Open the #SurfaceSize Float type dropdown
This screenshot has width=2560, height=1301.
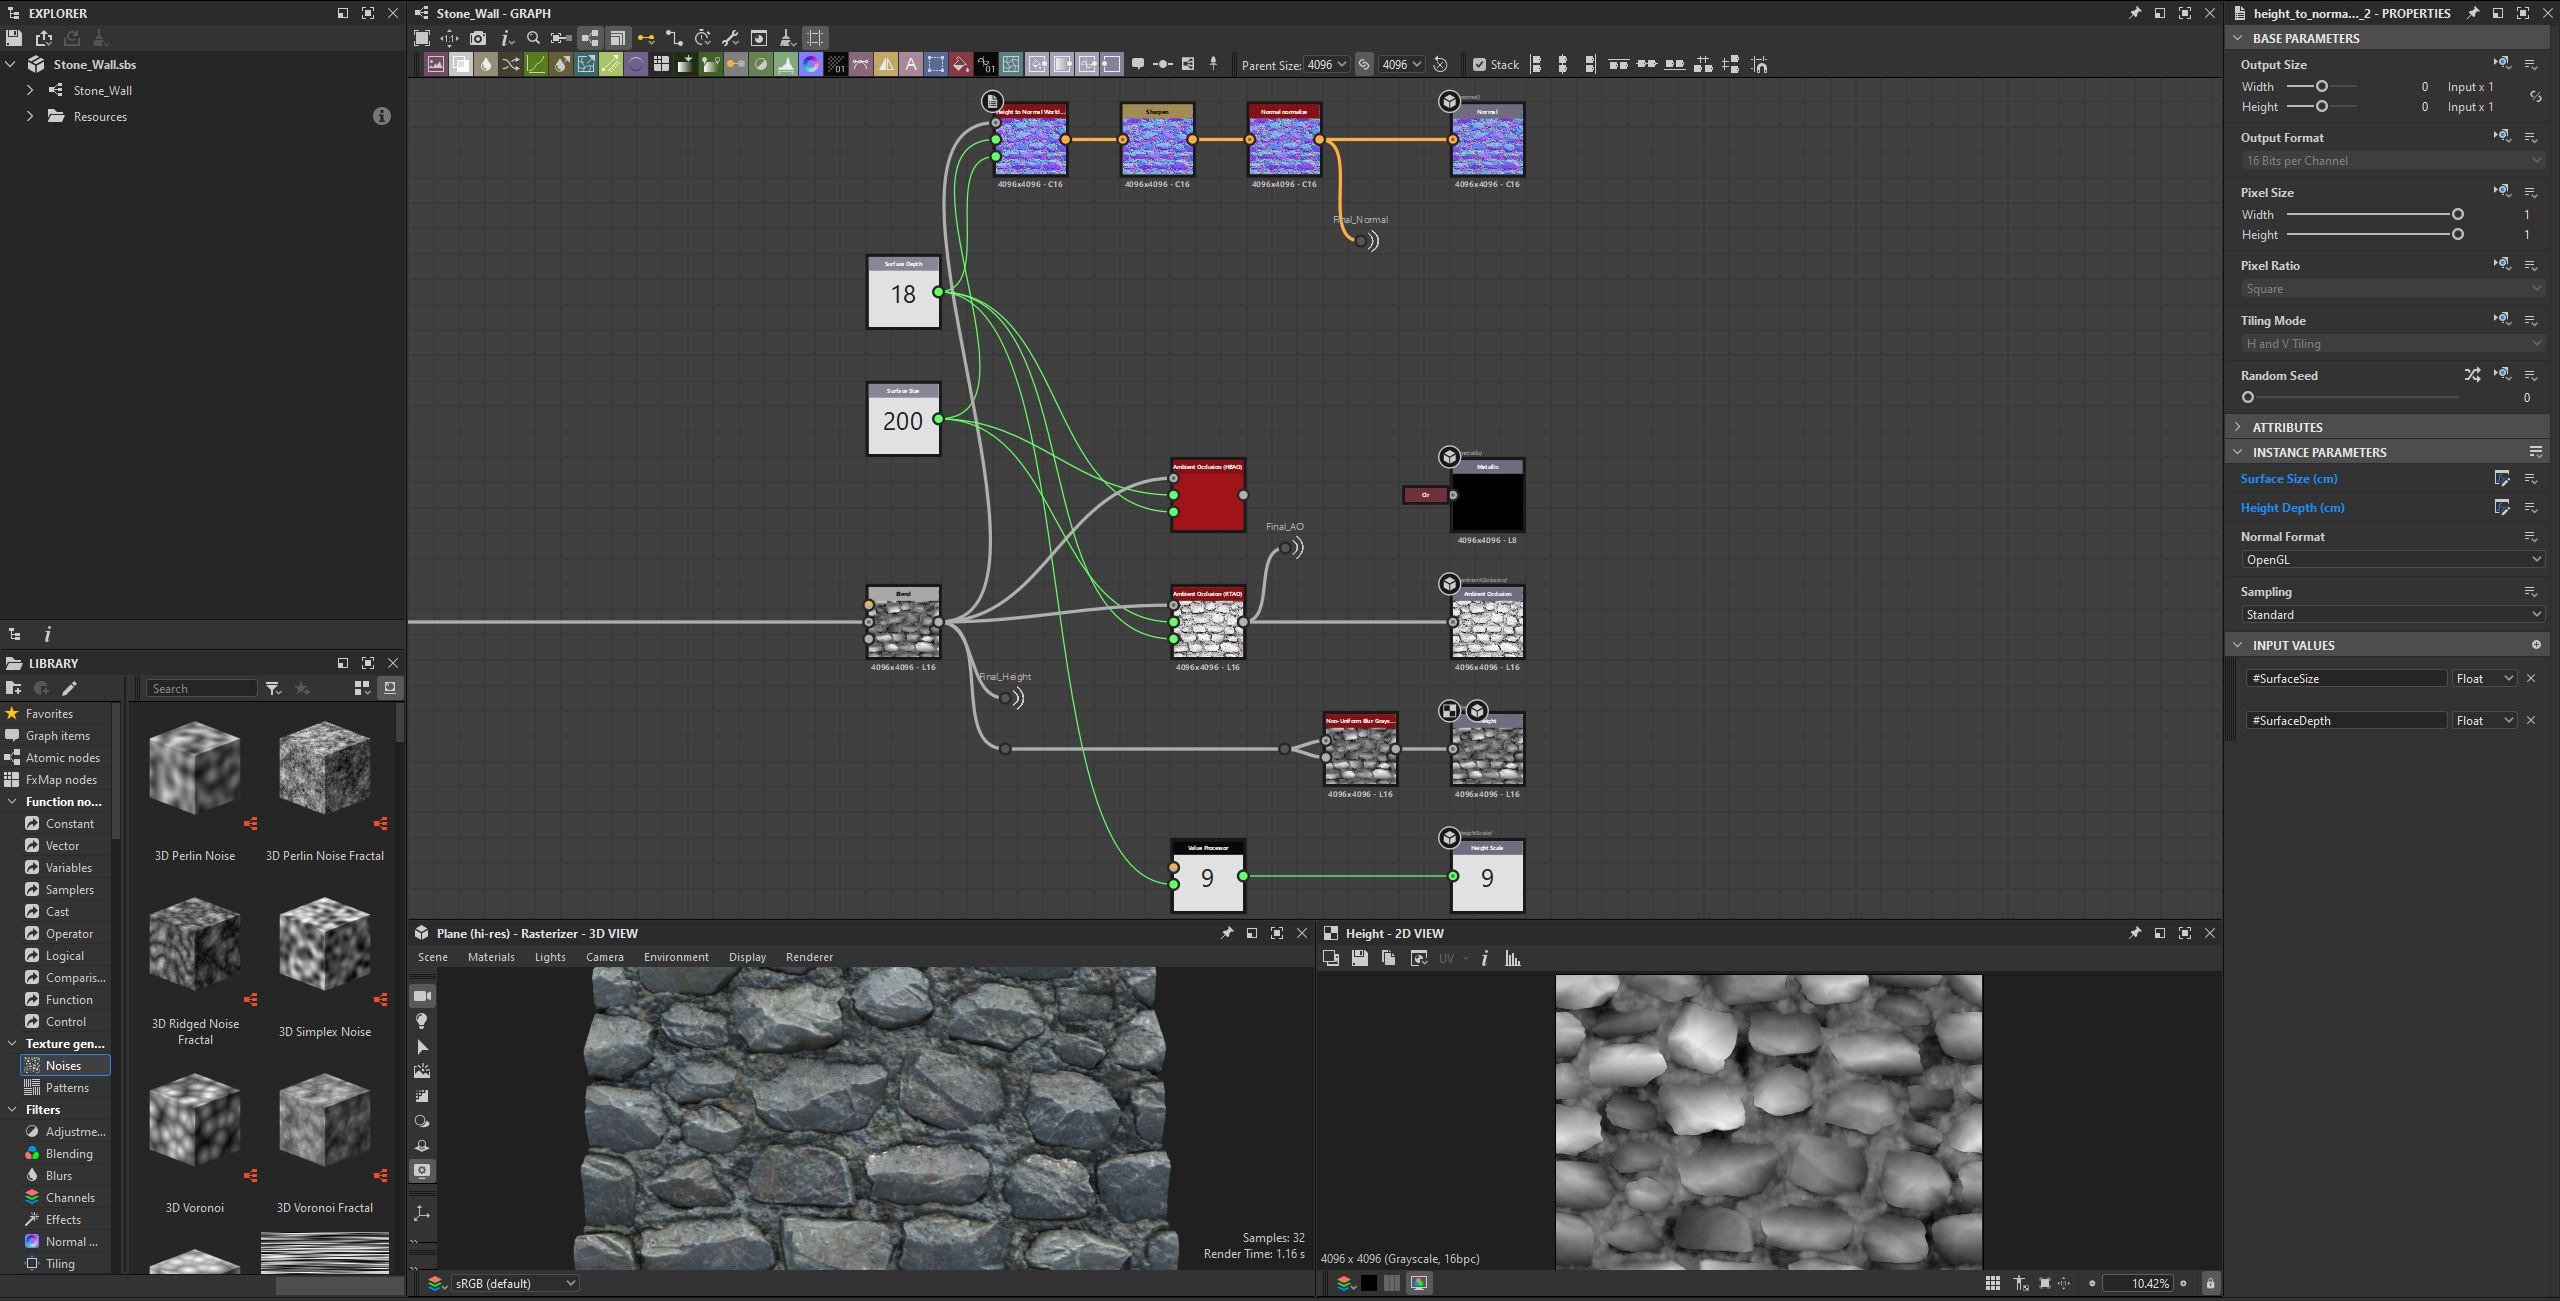pyautogui.click(x=2484, y=678)
